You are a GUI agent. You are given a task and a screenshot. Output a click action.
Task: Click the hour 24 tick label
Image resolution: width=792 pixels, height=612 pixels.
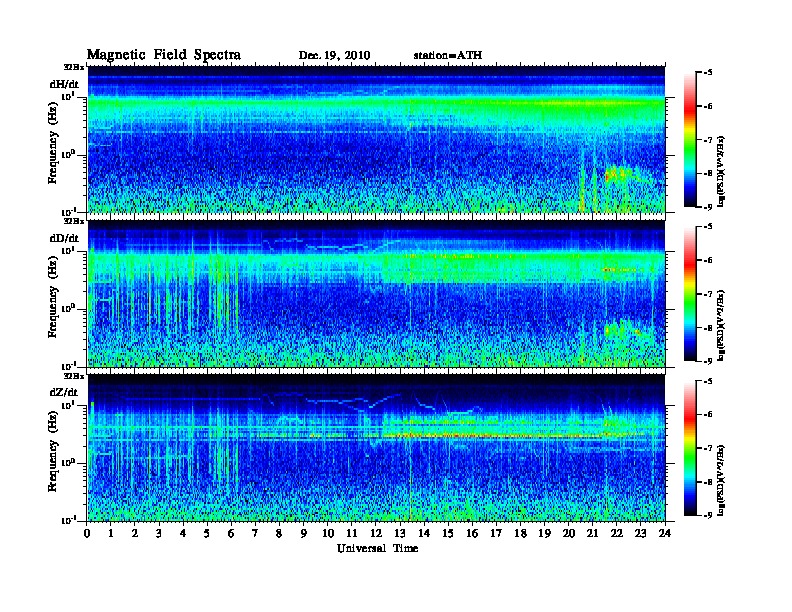(x=665, y=533)
